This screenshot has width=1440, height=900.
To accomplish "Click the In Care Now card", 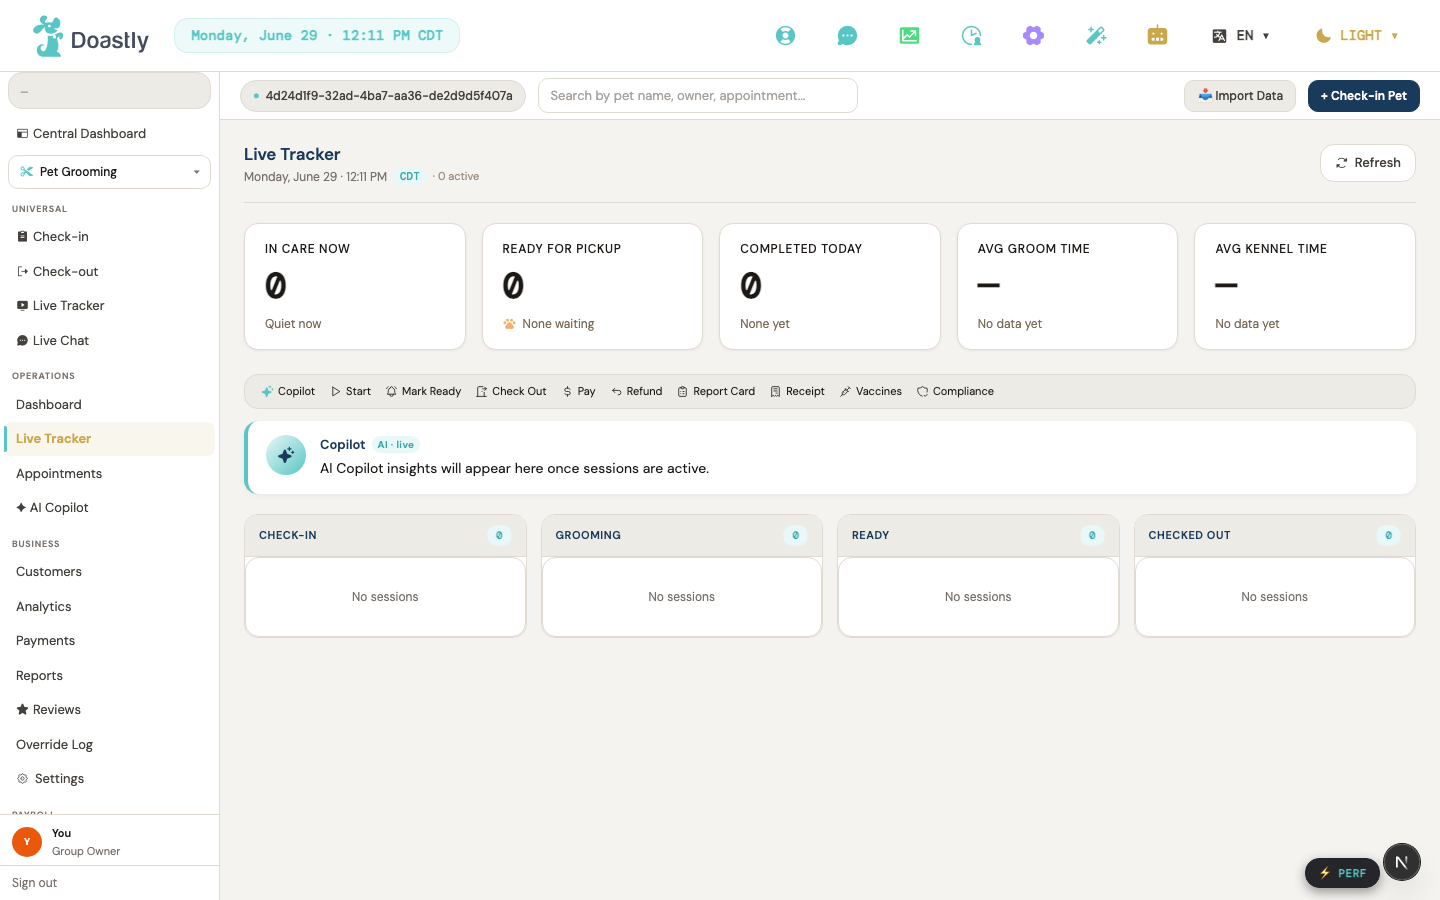I will click(x=355, y=287).
